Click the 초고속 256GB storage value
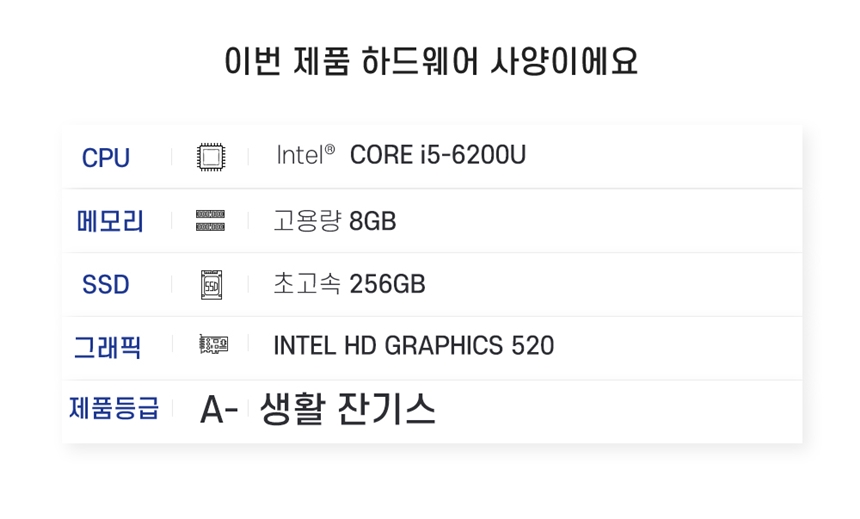 pyautogui.click(x=349, y=284)
